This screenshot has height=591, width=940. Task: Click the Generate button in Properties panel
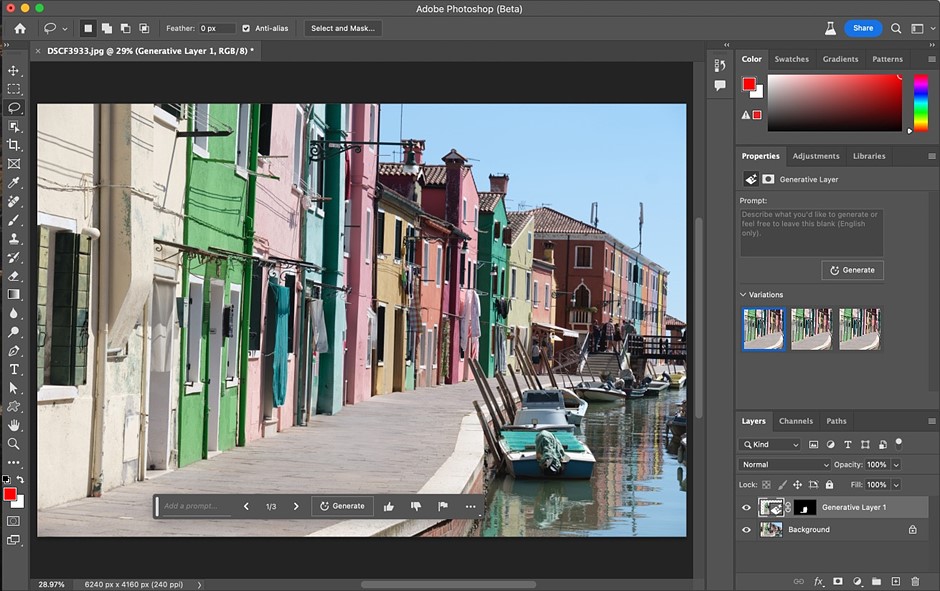pos(852,269)
